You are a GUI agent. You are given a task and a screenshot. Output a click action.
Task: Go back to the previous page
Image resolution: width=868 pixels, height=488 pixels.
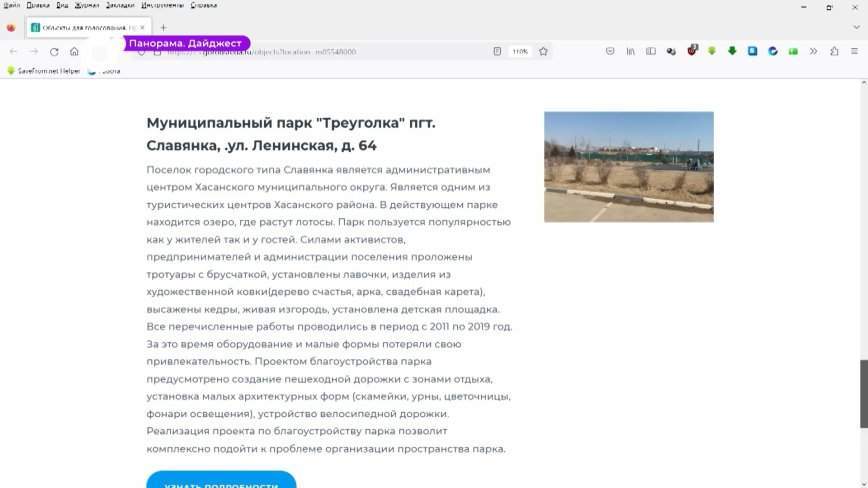(x=13, y=51)
